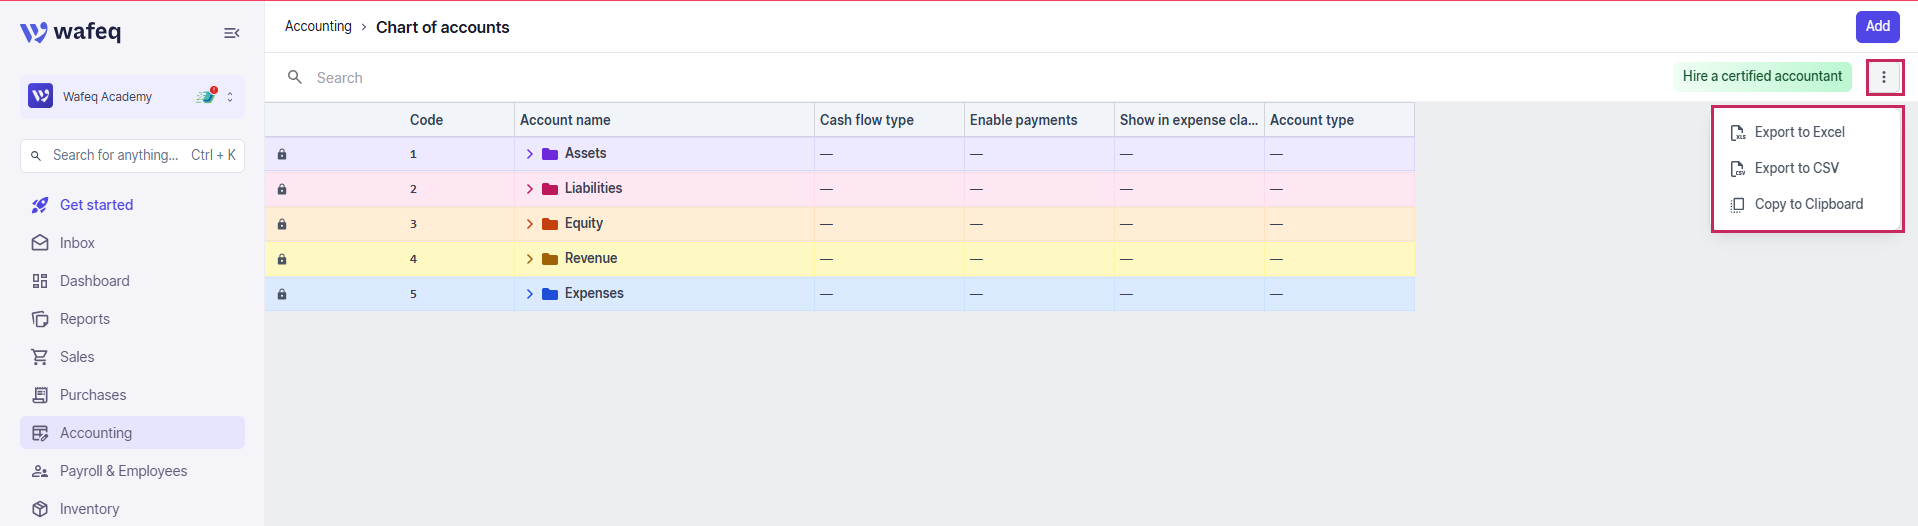This screenshot has width=1918, height=526.
Task: Open the three-dot more options button
Action: (1884, 77)
